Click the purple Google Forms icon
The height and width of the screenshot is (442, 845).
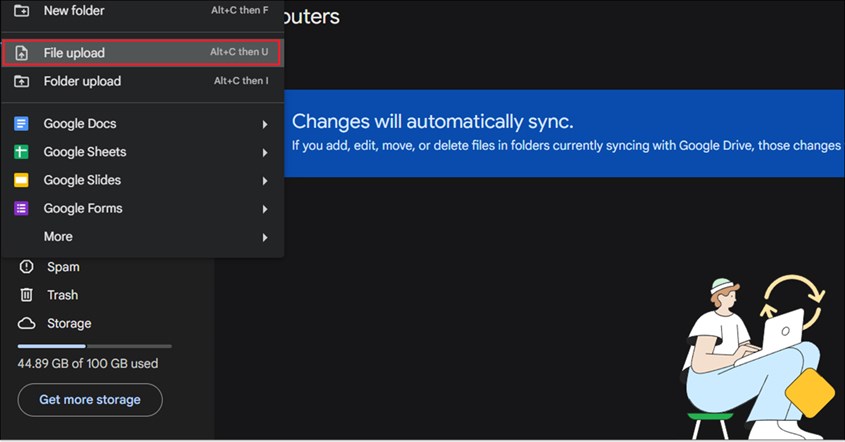[21, 208]
